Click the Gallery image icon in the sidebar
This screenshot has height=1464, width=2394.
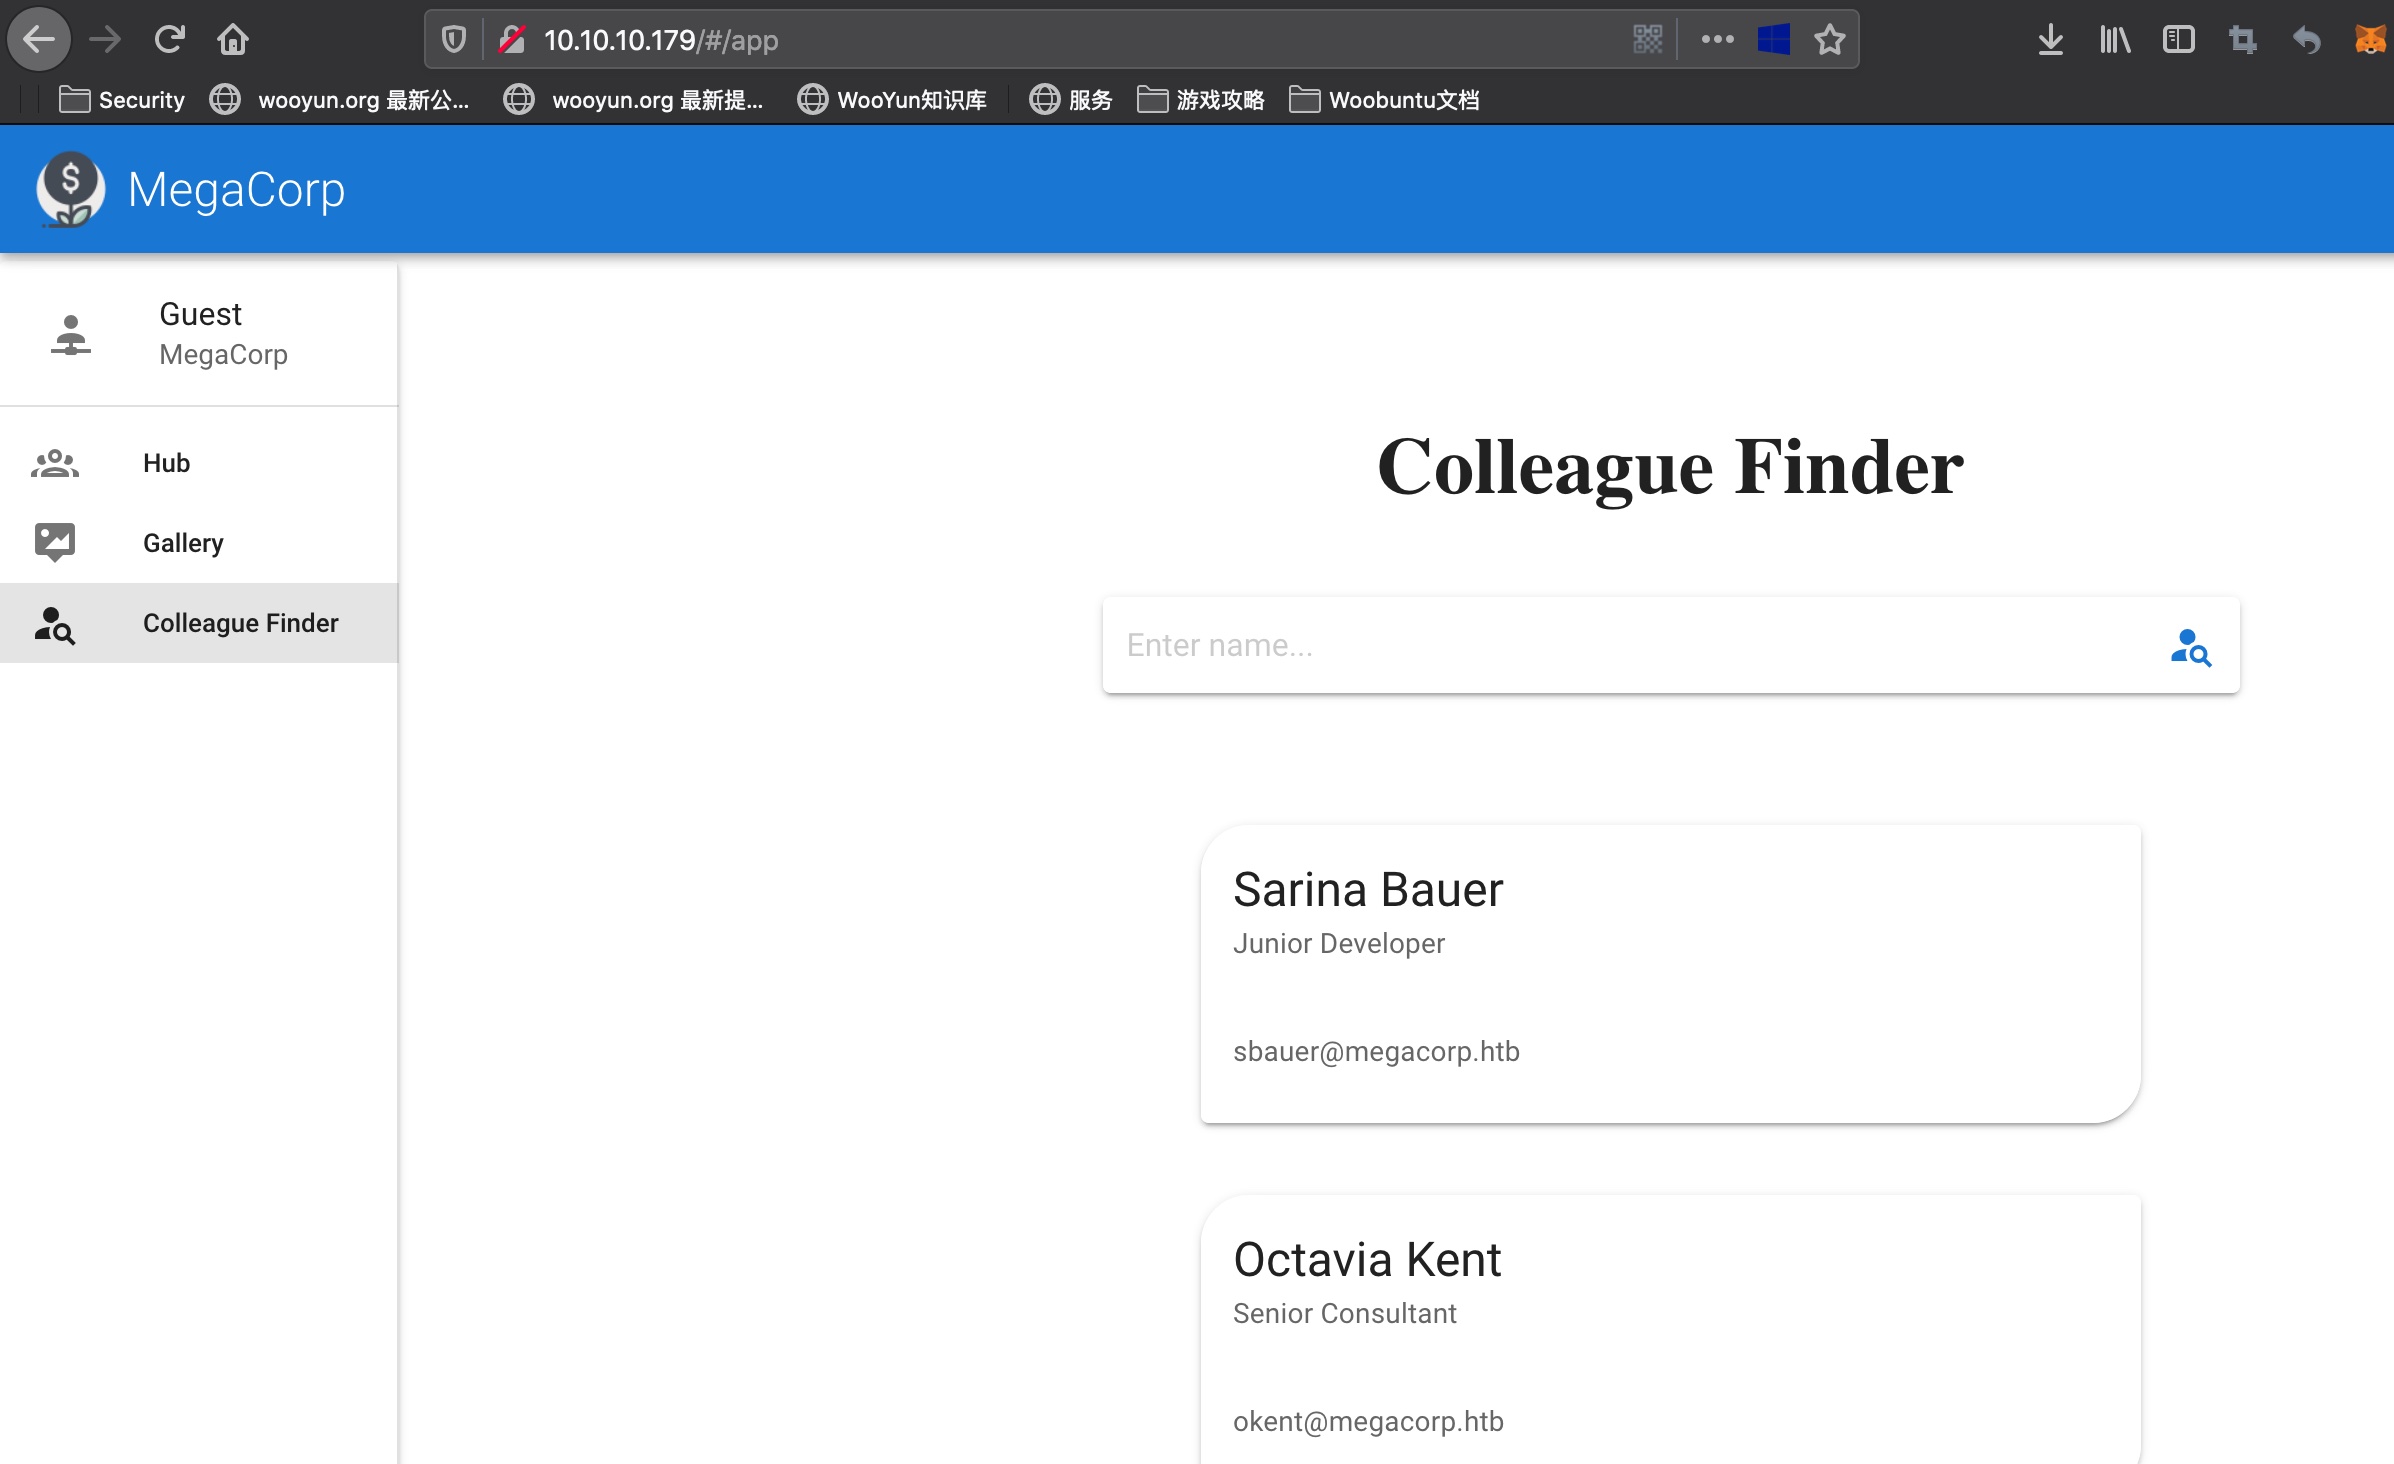(x=55, y=542)
